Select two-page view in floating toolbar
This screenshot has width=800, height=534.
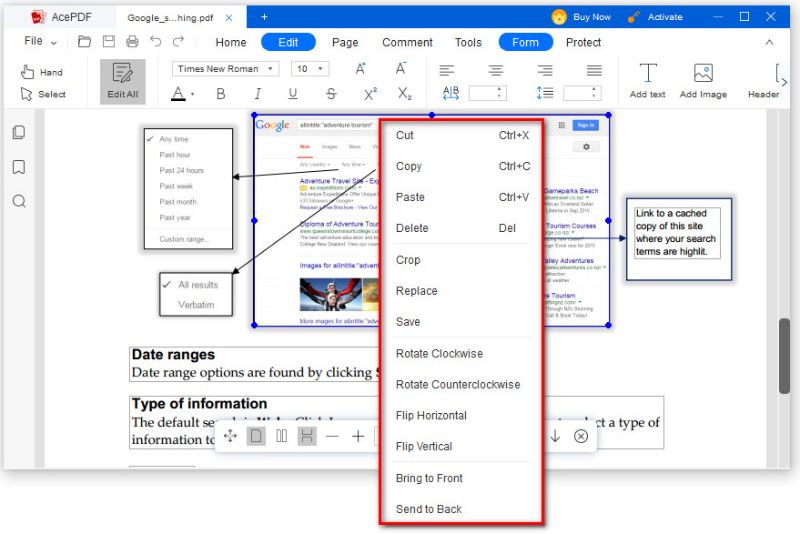(x=282, y=436)
